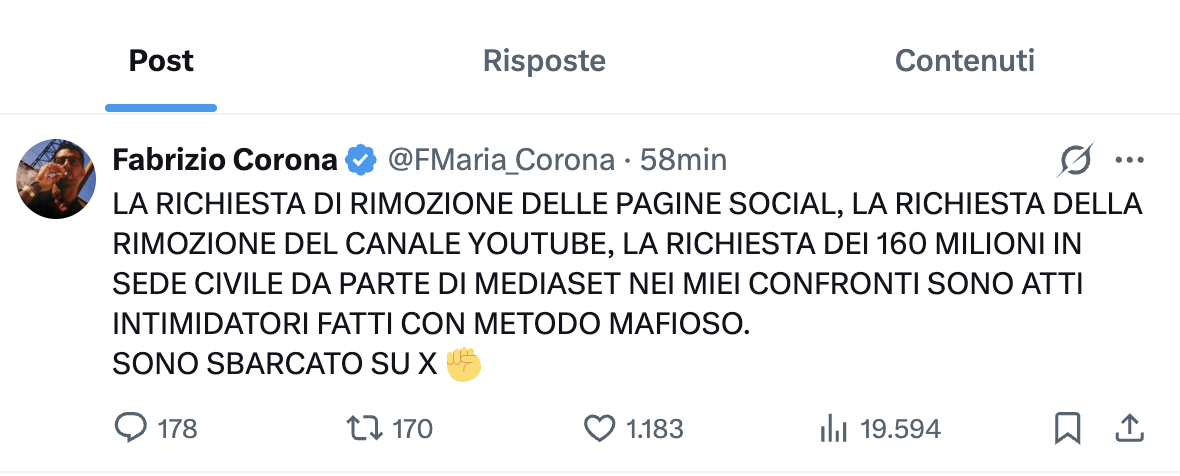Click the 19.594 views count
This screenshot has height=476, width=1180.
click(x=901, y=429)
